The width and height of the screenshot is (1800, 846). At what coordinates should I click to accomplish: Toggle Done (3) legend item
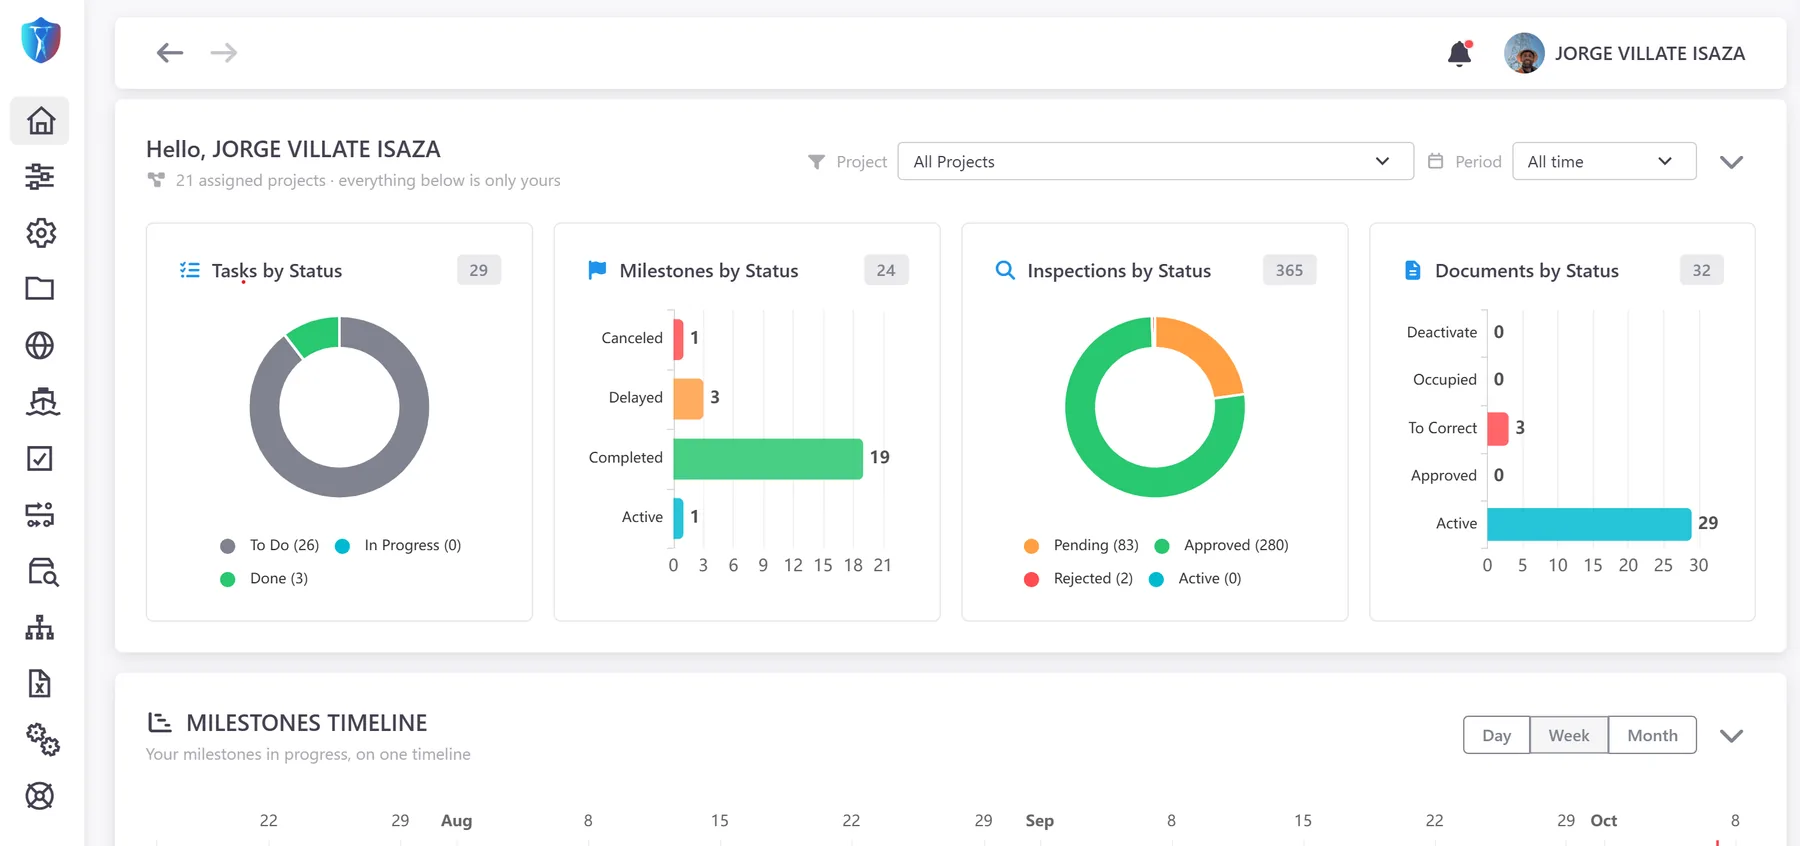point(264,578)
